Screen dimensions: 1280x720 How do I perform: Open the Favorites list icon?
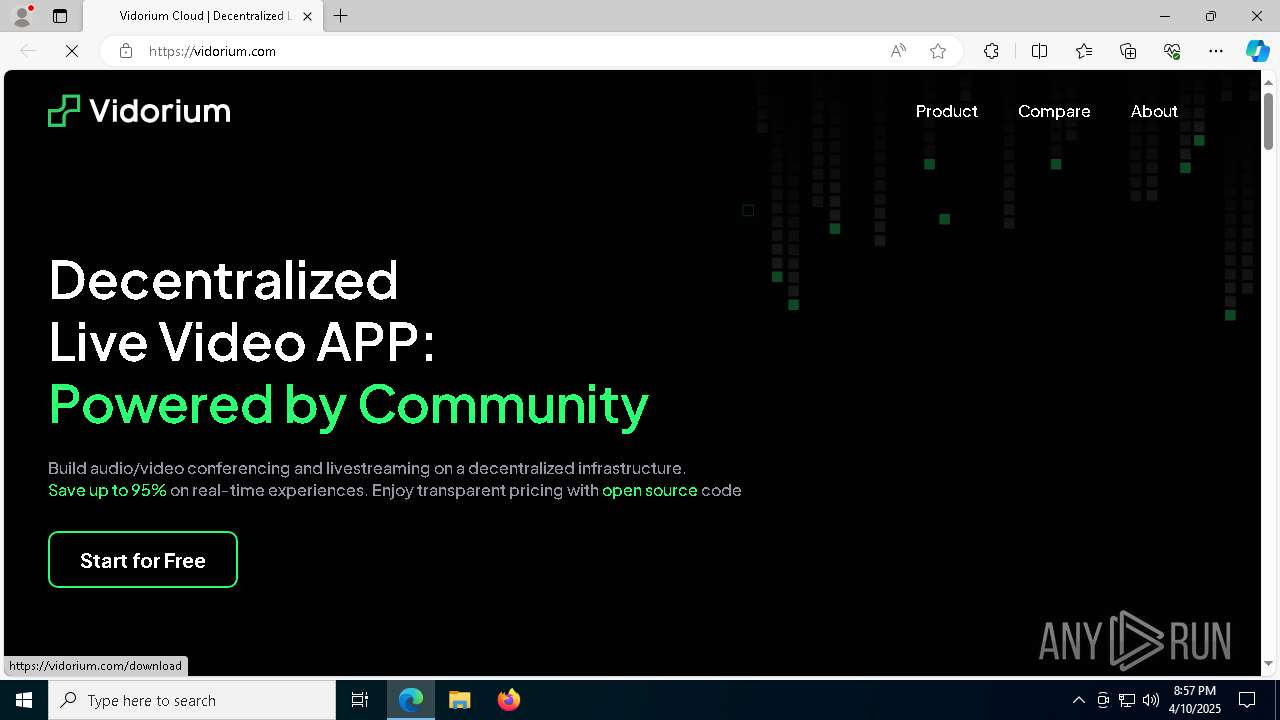(x=1084, y=51)
